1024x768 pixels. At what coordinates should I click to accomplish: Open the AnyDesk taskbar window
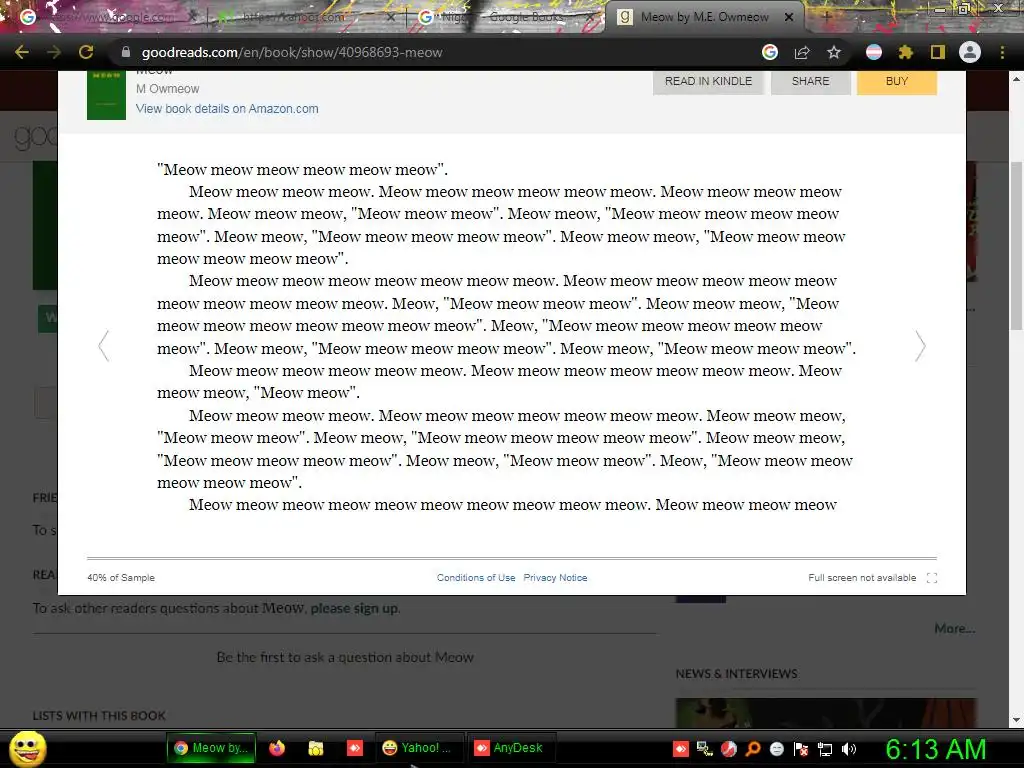(511, 748)
